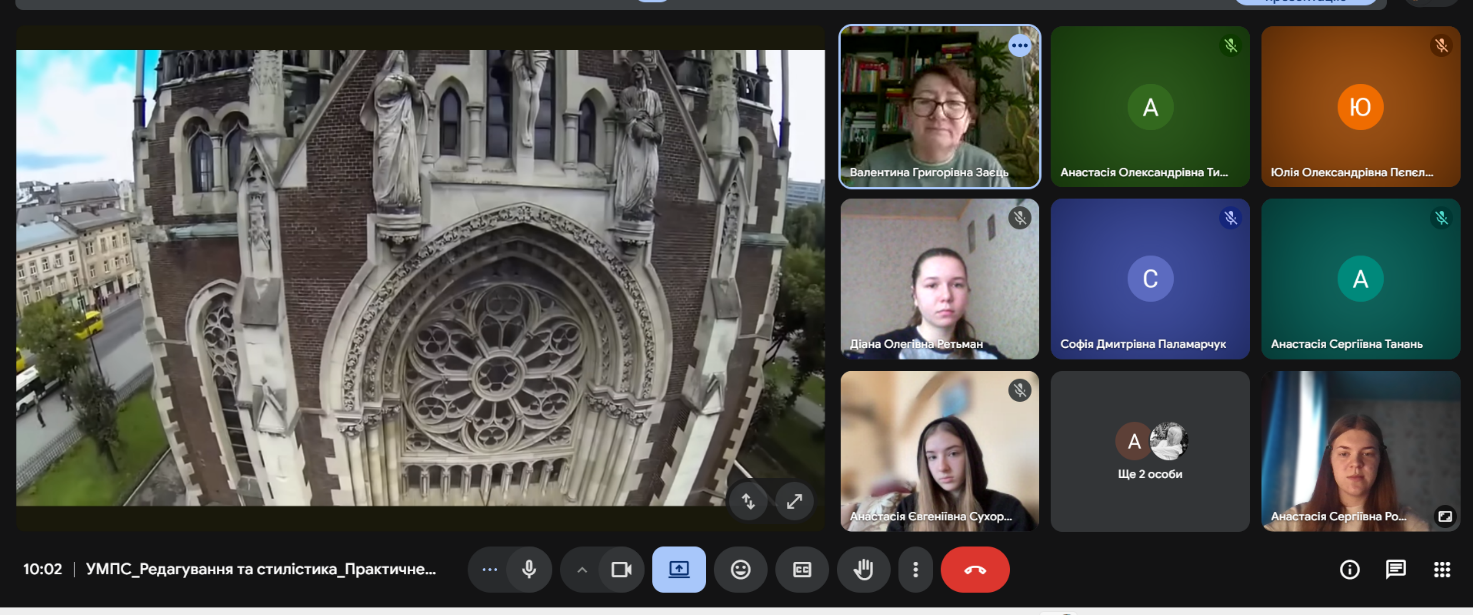Open more options vertical dots menu
Viewport: 1473px width, 615px height.
coord(915,569)
